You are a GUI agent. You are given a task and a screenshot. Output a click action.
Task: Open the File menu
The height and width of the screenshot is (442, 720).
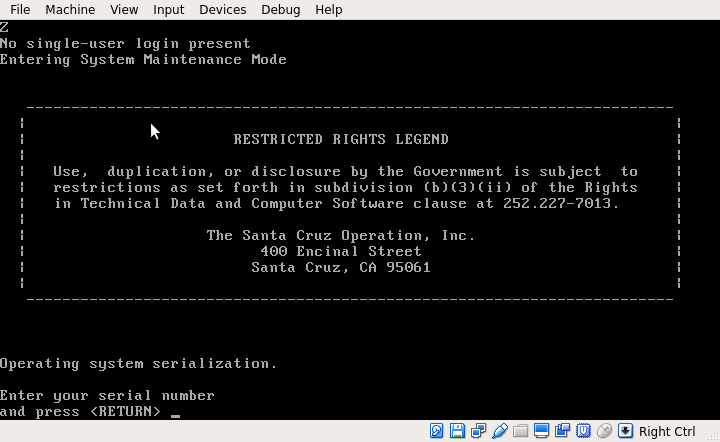point(20,9)
